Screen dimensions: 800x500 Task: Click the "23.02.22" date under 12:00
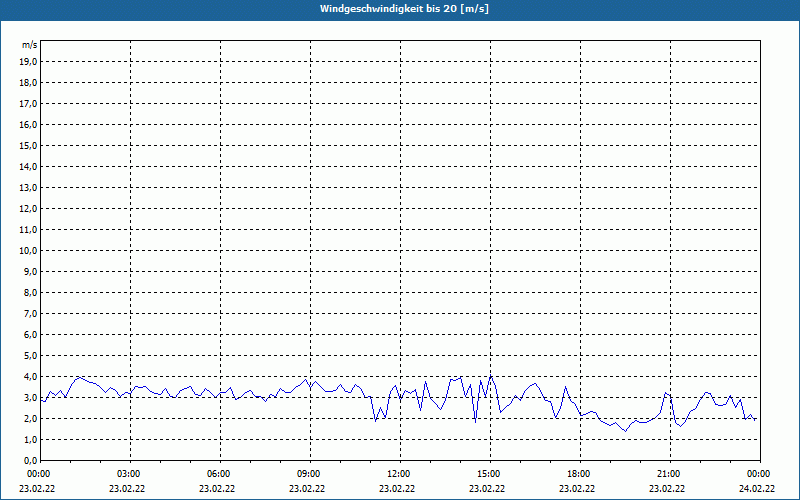tap(397, 488)
